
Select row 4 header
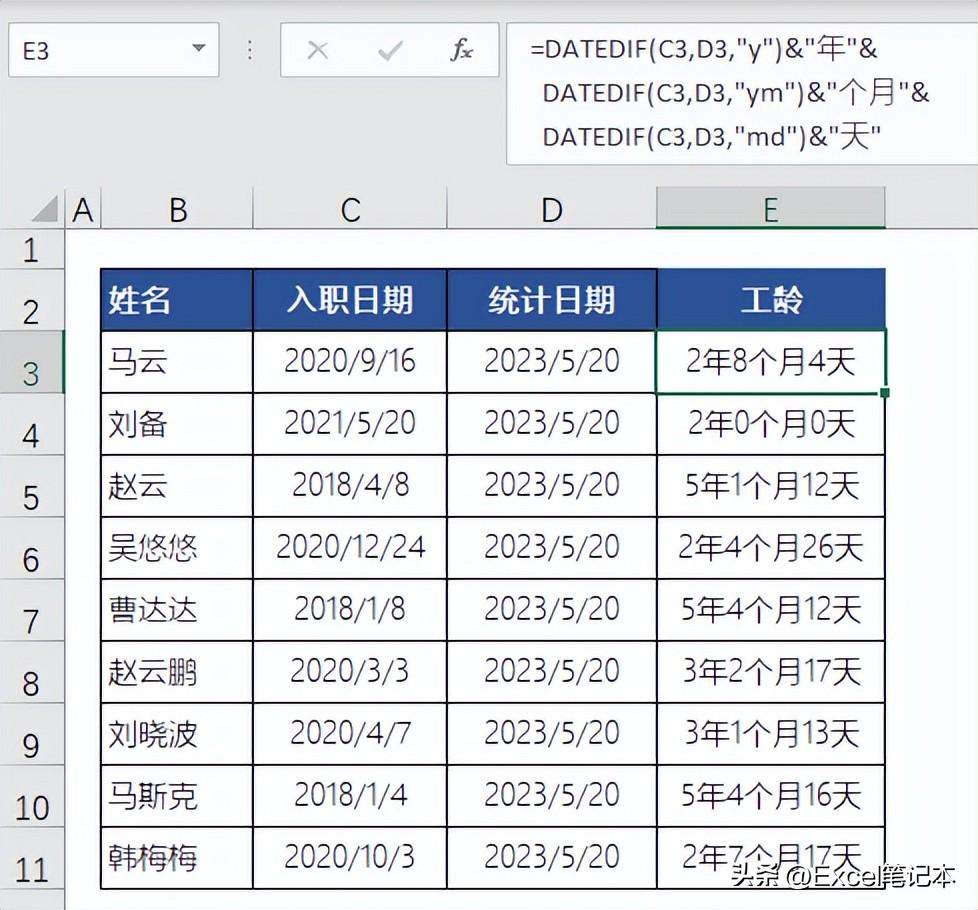32,424
